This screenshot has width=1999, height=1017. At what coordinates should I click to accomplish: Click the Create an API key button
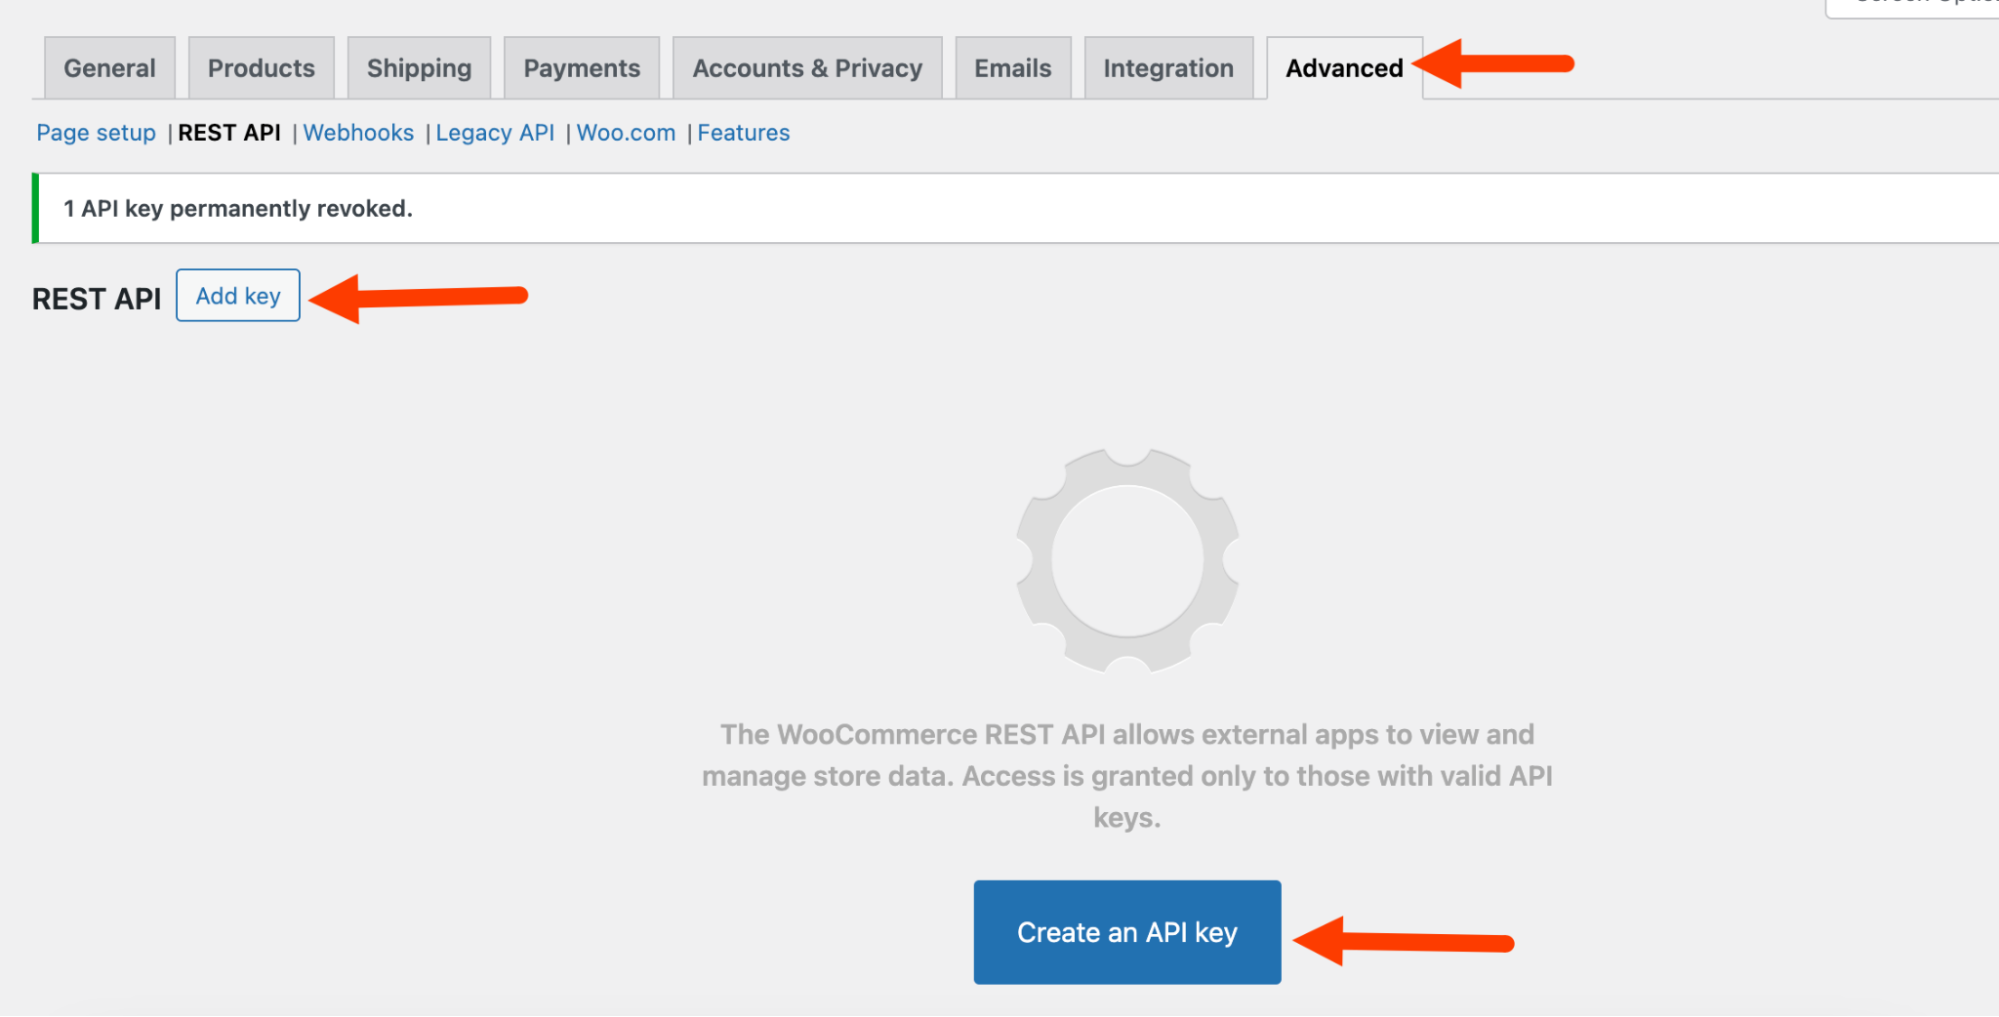(x=1126, y=931)
